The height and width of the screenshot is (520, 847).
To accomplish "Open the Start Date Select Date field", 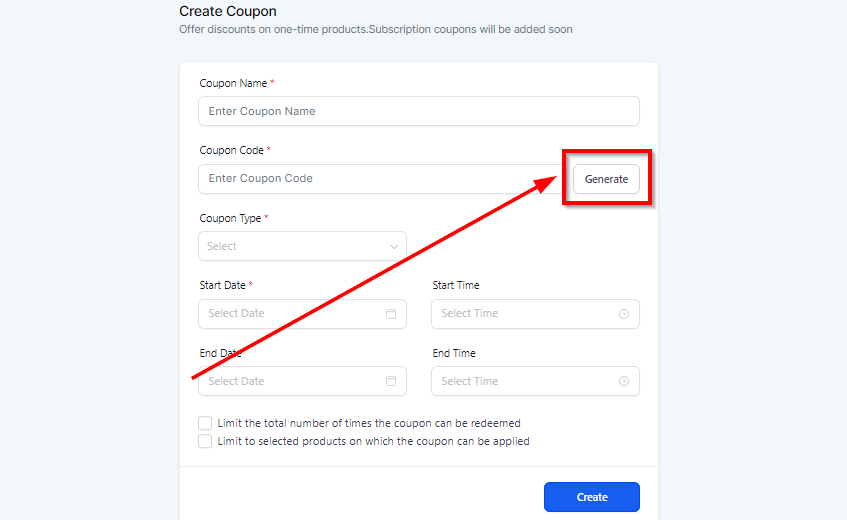I will coord(290,314).
